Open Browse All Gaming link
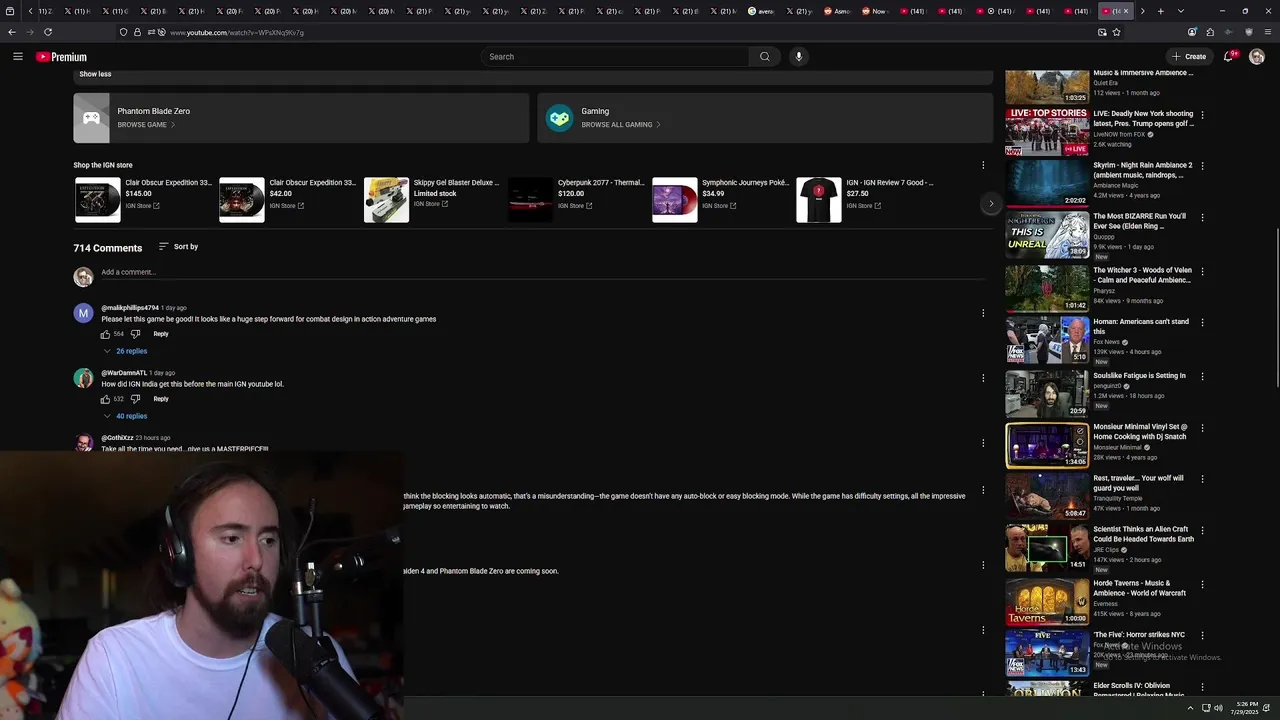 tap(620, 125)
